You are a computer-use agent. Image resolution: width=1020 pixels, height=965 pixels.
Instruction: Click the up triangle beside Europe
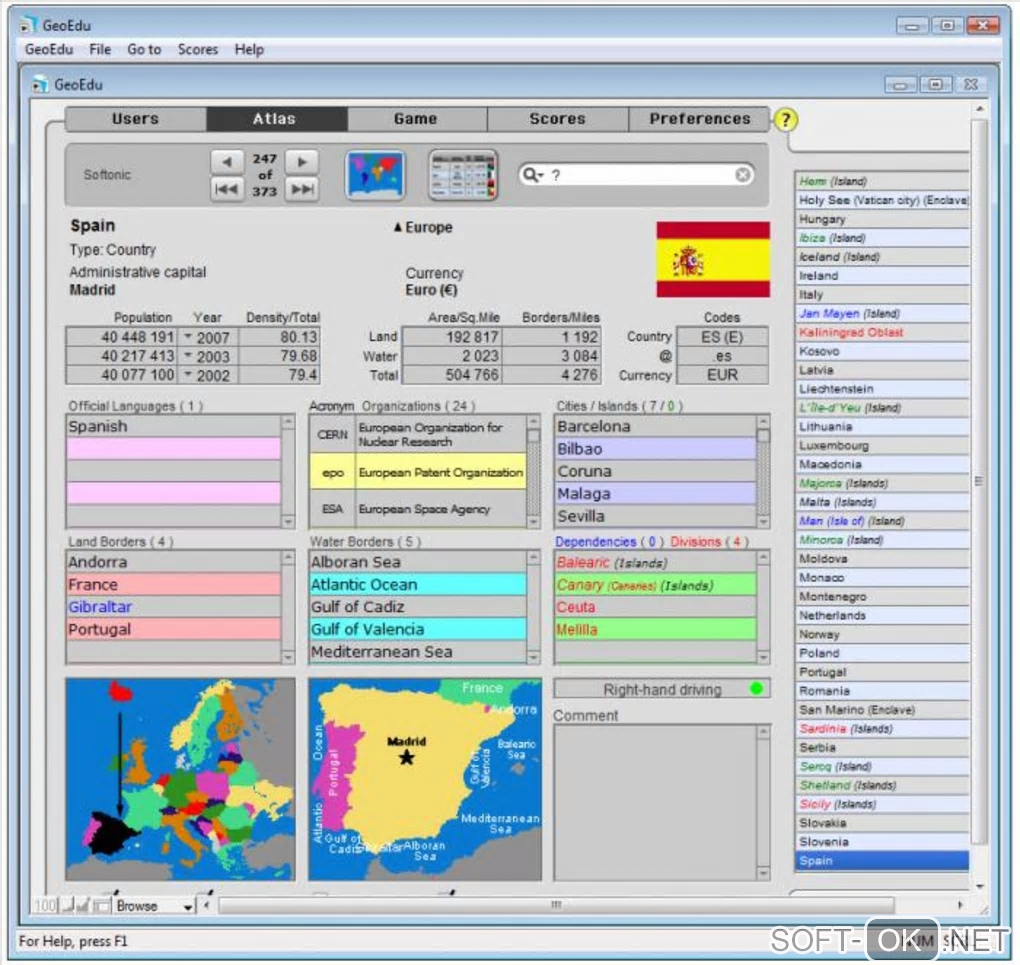point(397,227)
